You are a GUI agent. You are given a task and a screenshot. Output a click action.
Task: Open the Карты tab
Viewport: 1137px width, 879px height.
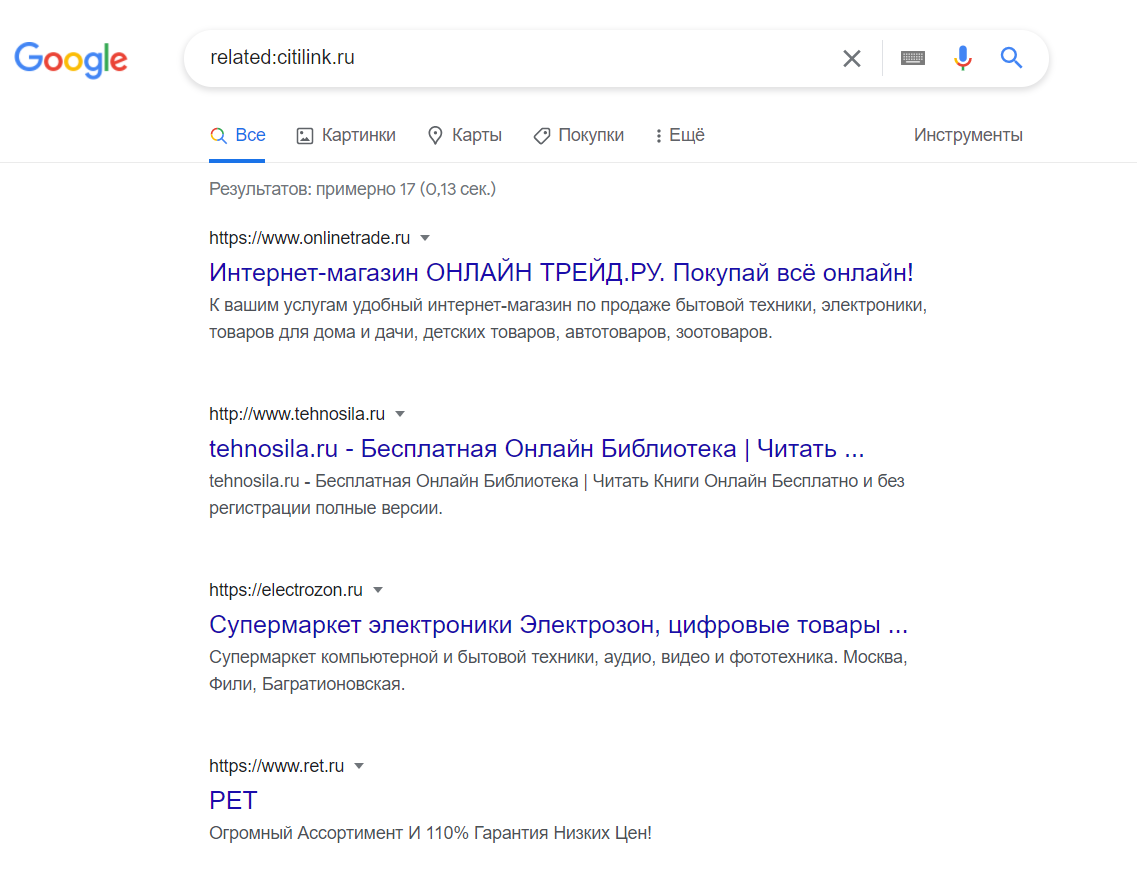point(465,135)
